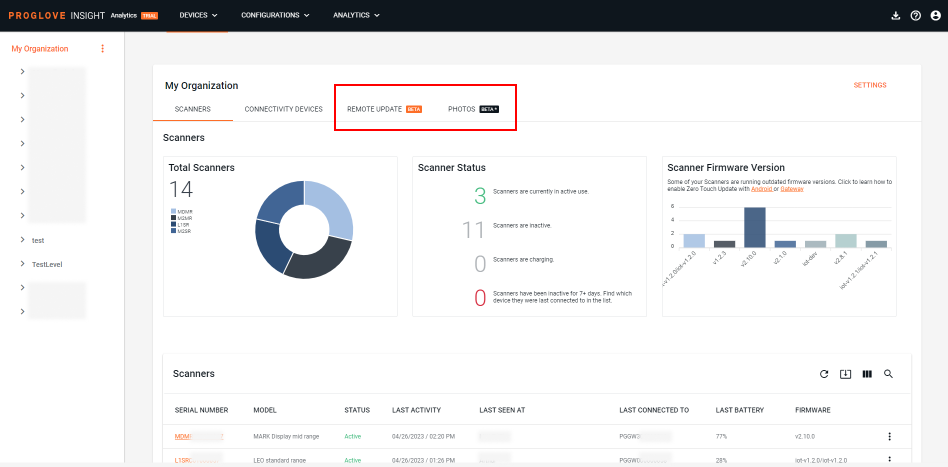Click the v1.2.3 firmware bar
This screenshot has width=948, height=467.
pyautogui.click(x=724, y=244)
